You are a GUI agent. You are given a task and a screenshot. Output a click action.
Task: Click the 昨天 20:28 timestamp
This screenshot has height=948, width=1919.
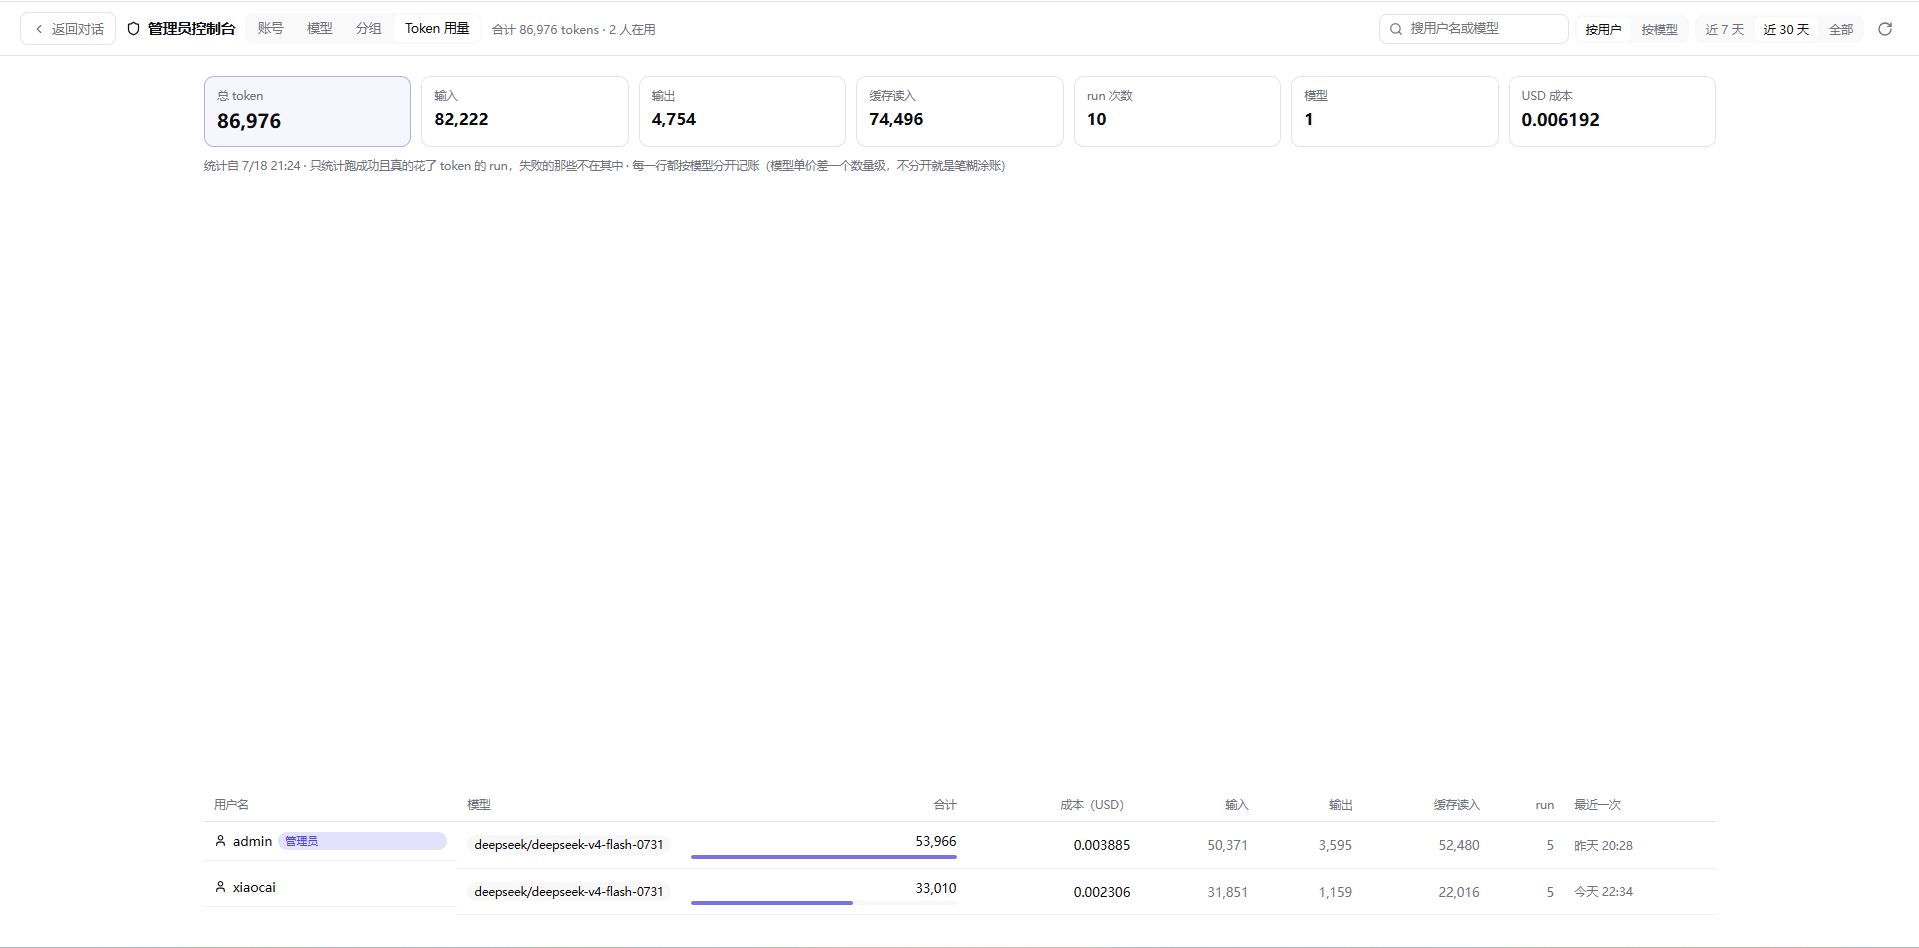click(x=1603, y=845)
